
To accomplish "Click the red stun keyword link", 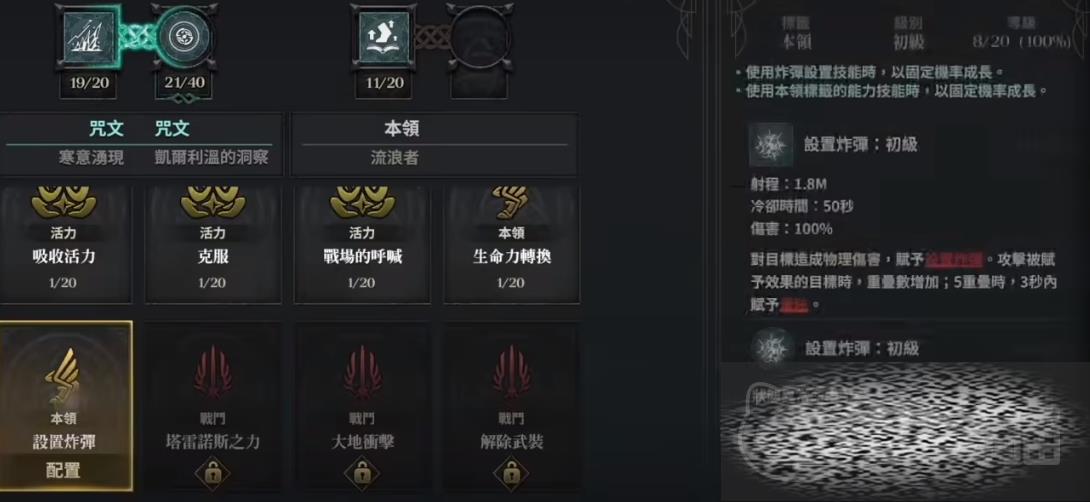I will pos(795,305).
